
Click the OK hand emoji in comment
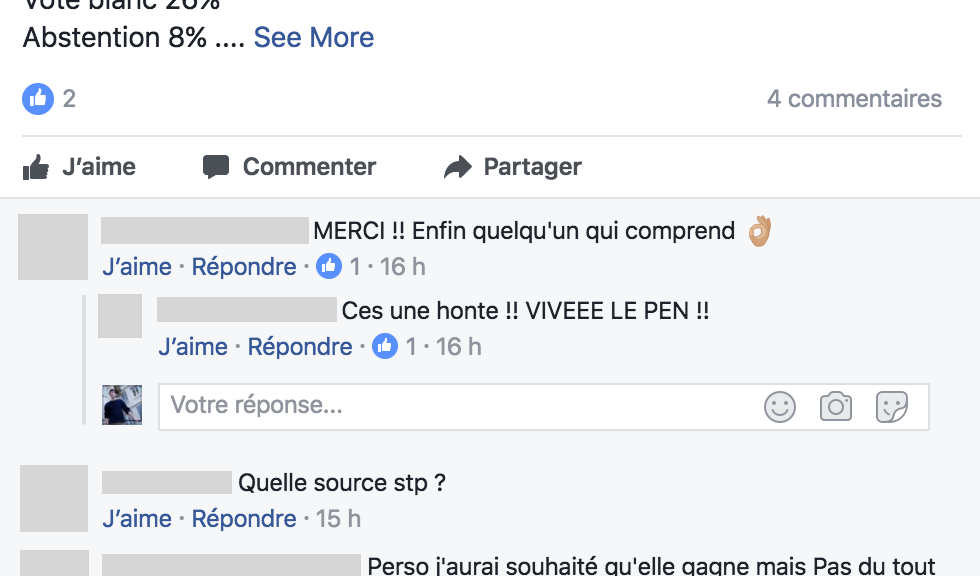(x=760, y=231)
